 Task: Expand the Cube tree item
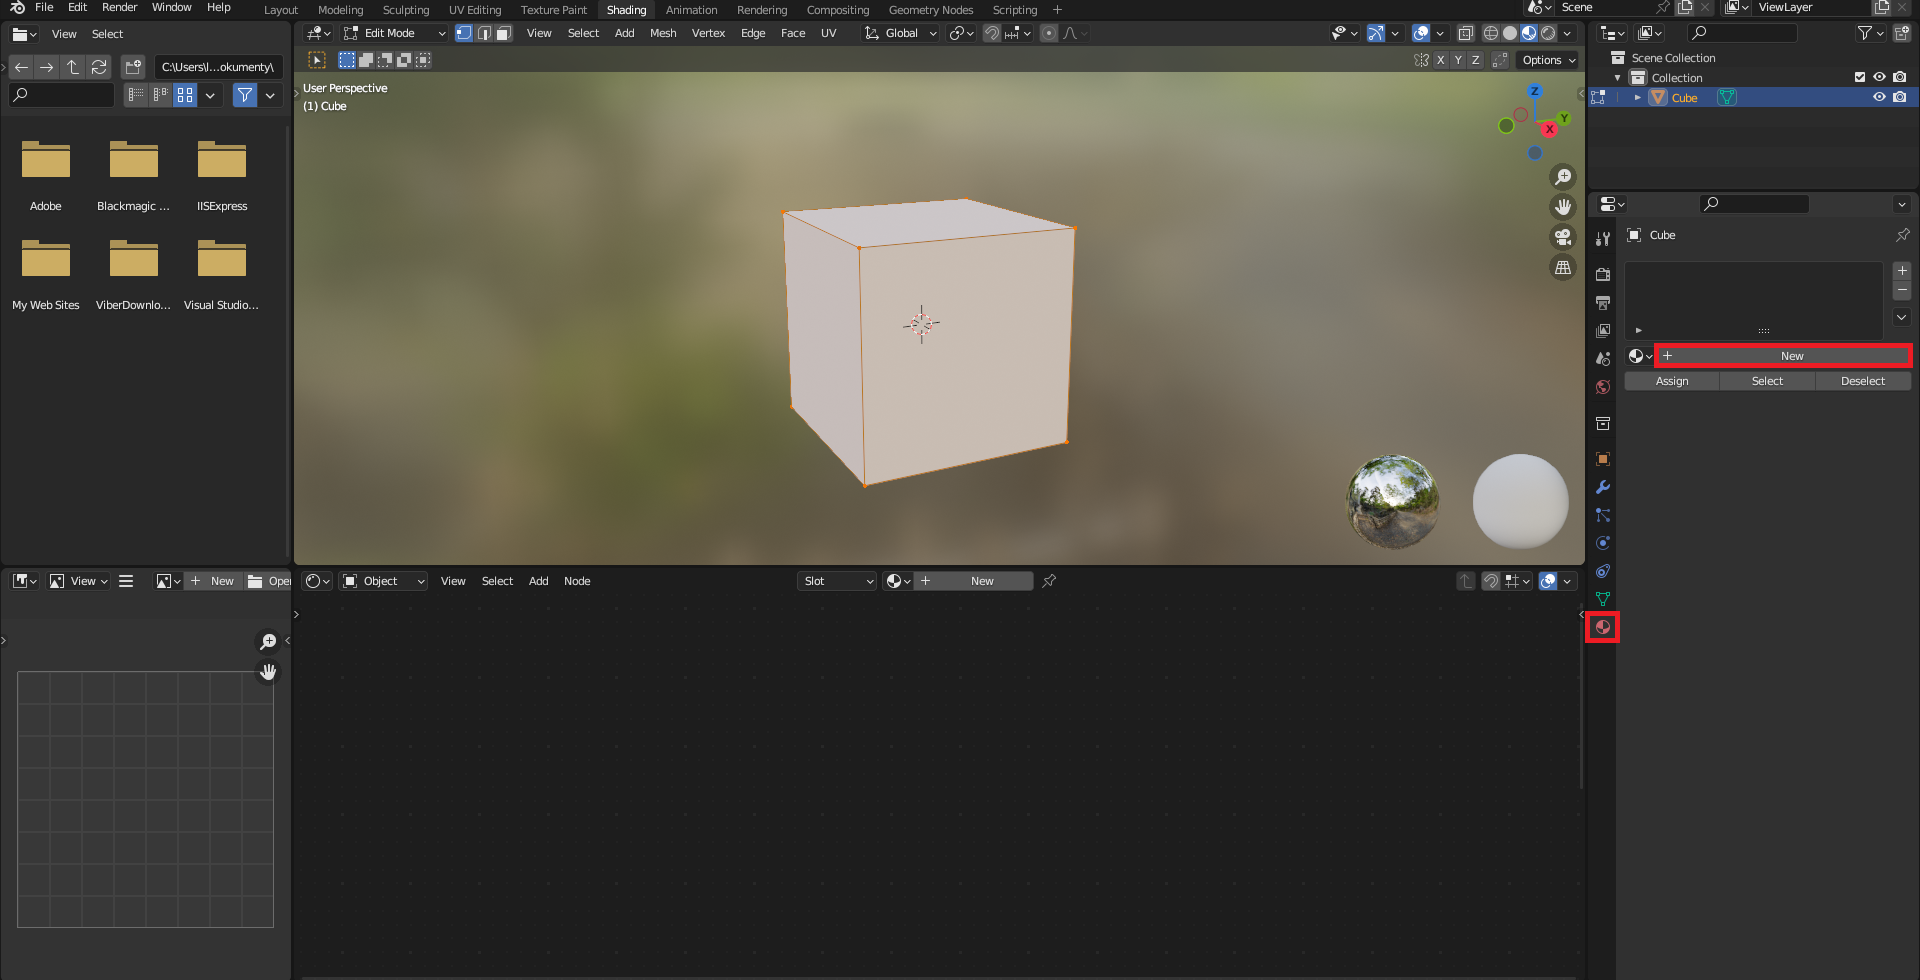pos(1637,97)
